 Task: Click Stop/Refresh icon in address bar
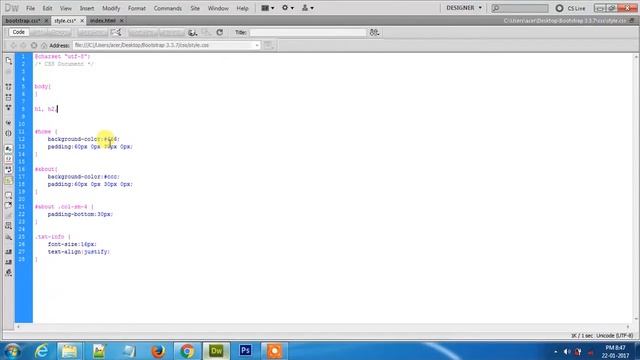[x=34, y=45]
